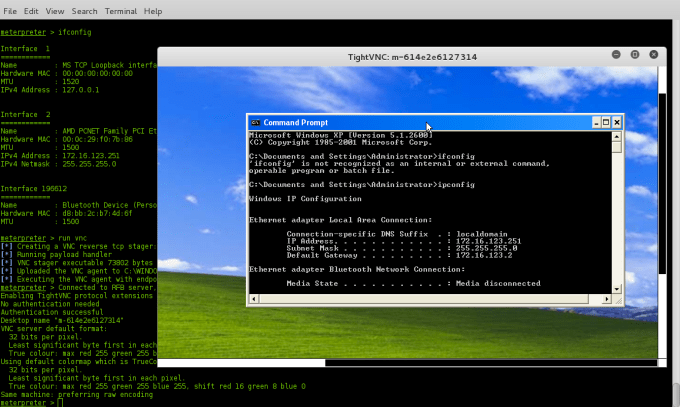Open the View menu
This screenshot has width=680, height=407.
coord(57,11)
